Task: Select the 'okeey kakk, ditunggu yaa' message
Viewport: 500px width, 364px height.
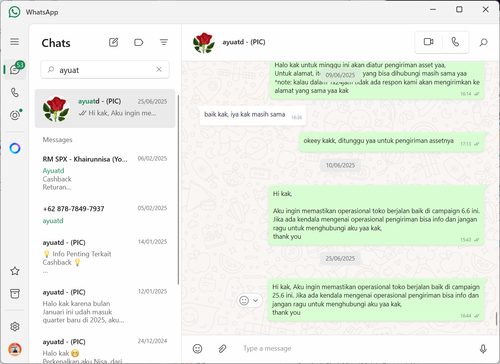Action: pyautogui.click(x=391, y=142)
